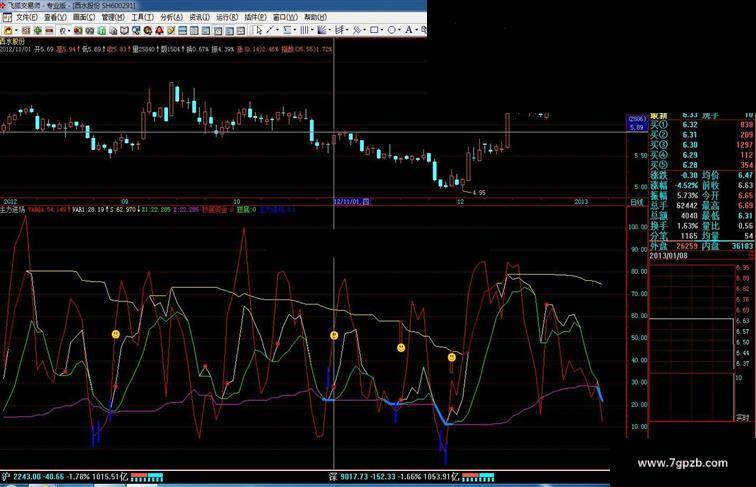Click the yellow pencil note toolbar icon
This screenshot has height=487, width=756.
(171, 30)
